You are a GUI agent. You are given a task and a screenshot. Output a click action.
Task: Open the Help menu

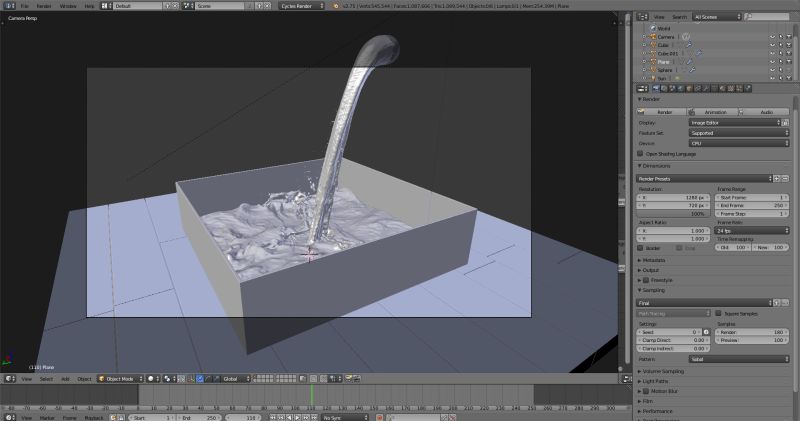89,6
